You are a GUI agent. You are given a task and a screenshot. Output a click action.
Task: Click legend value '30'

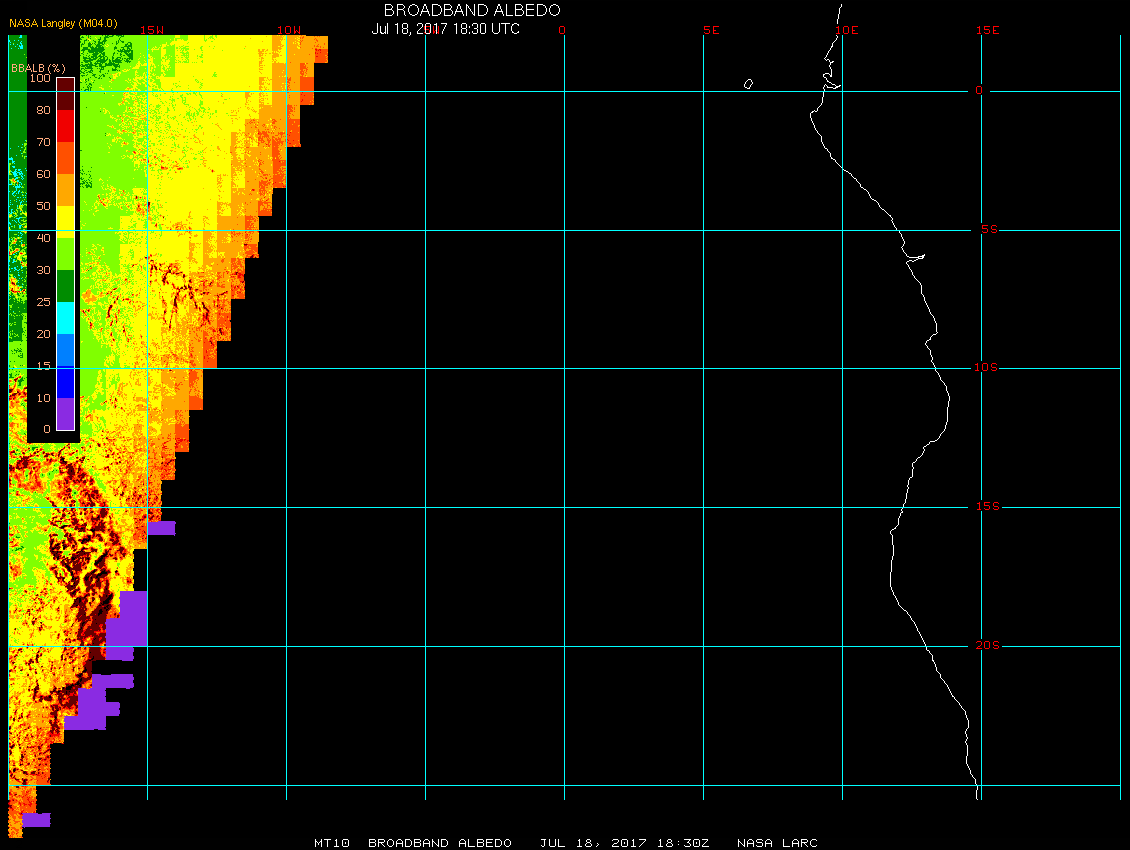[44, 270]
